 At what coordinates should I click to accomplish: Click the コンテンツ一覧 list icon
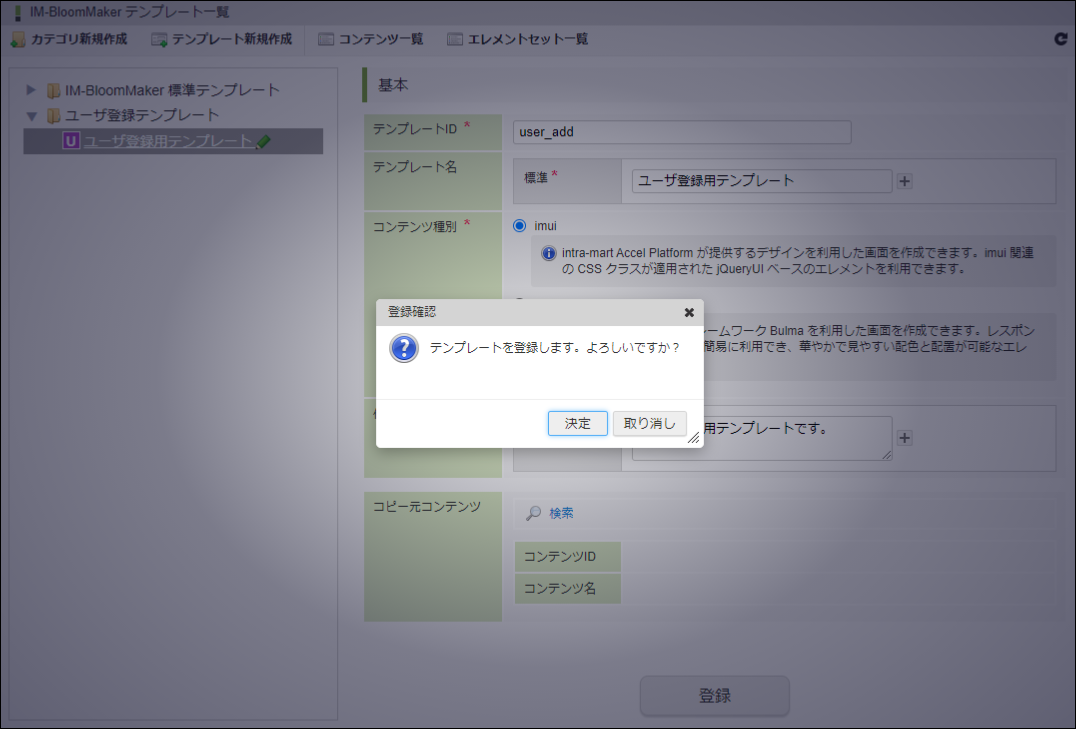(325, 39)
